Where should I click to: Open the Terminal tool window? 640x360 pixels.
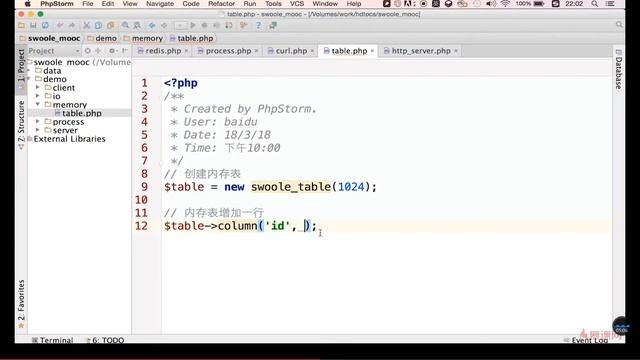(x=53, y=340)
